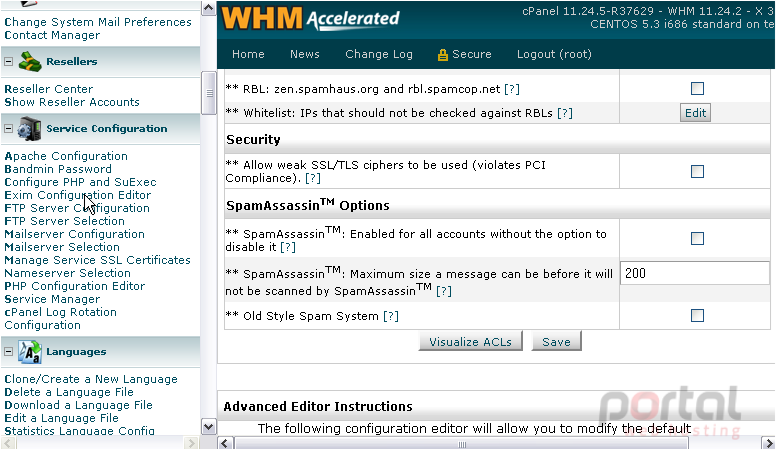
Task: Open Edit a Language File
Action: (x=61, y=418)
